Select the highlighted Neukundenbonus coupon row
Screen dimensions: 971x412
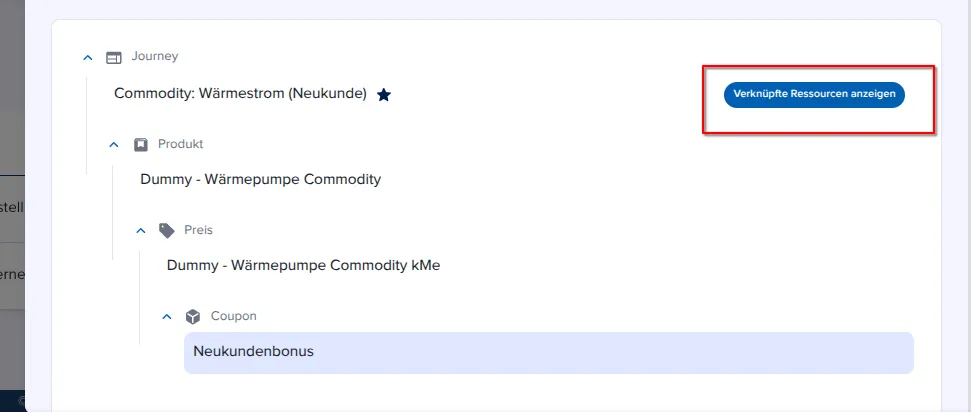point(549,353)
